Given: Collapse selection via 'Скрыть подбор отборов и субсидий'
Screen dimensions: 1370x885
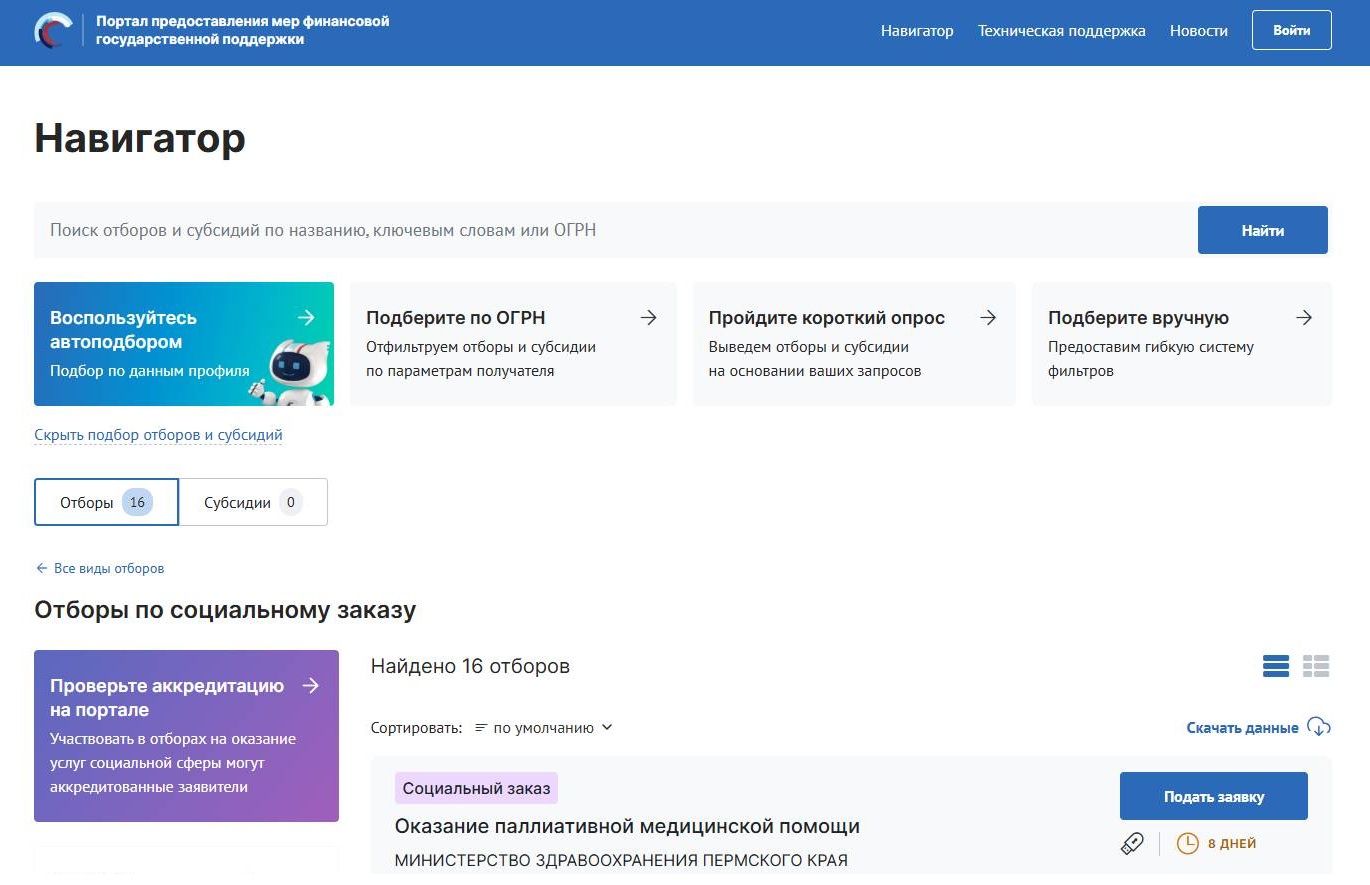Looking at the screenshot, I should 158,435.
